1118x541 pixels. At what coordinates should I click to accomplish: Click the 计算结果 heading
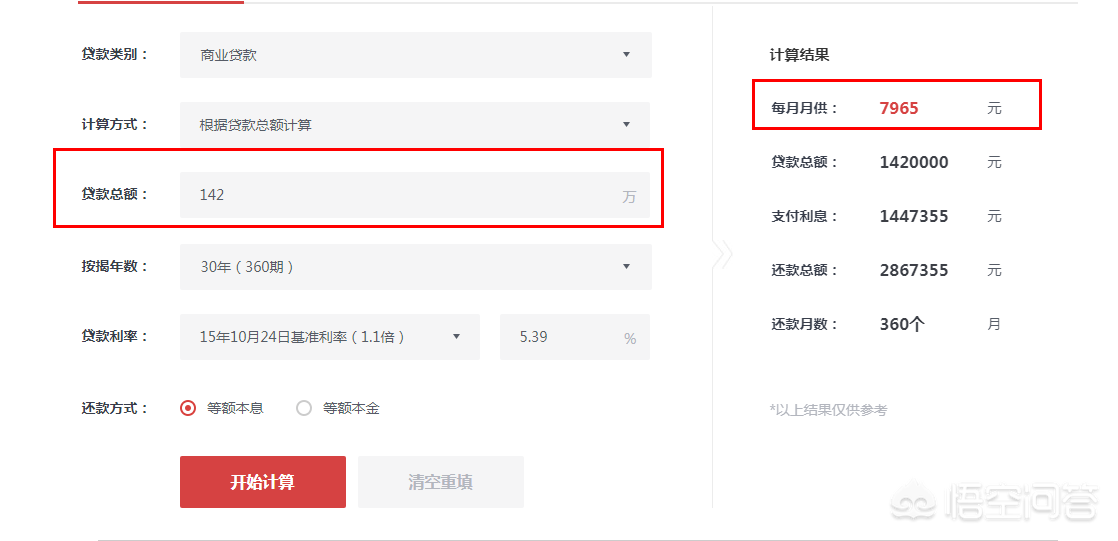click(x=799, y=55)
